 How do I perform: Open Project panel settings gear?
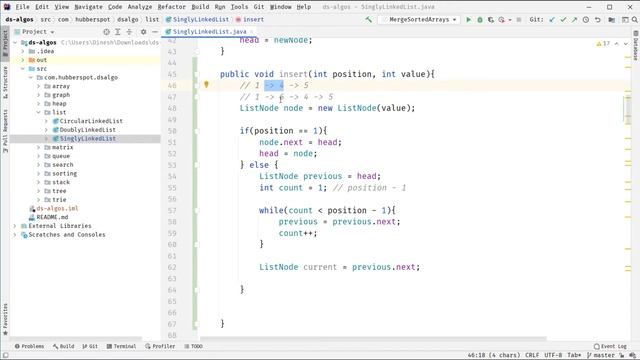click(x=143, y=31)
